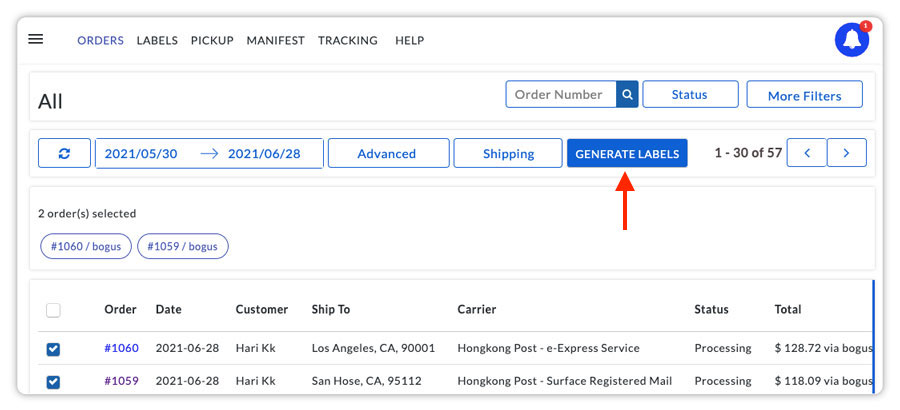
Task: Switch to the LABELS tab
Action: coord(157,40)
